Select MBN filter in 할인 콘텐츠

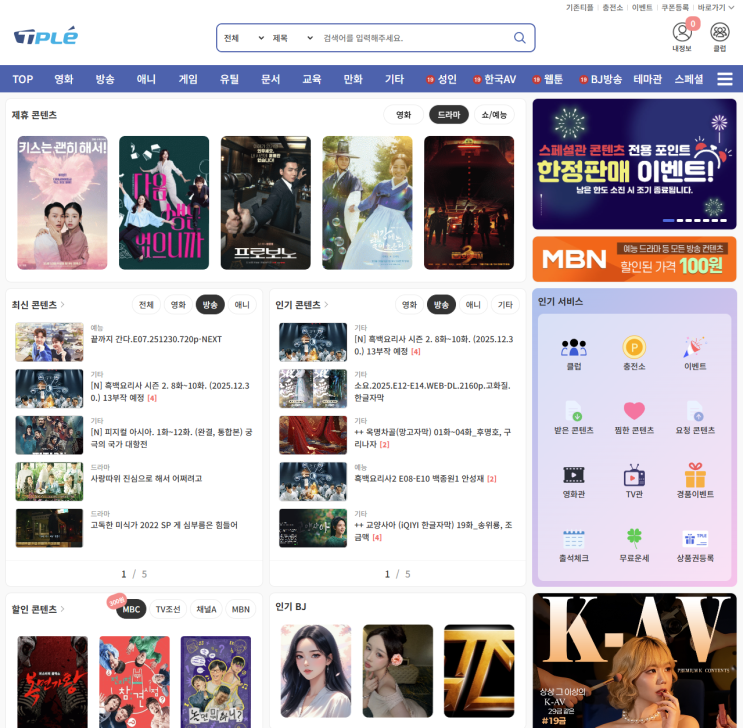(241, 609)
